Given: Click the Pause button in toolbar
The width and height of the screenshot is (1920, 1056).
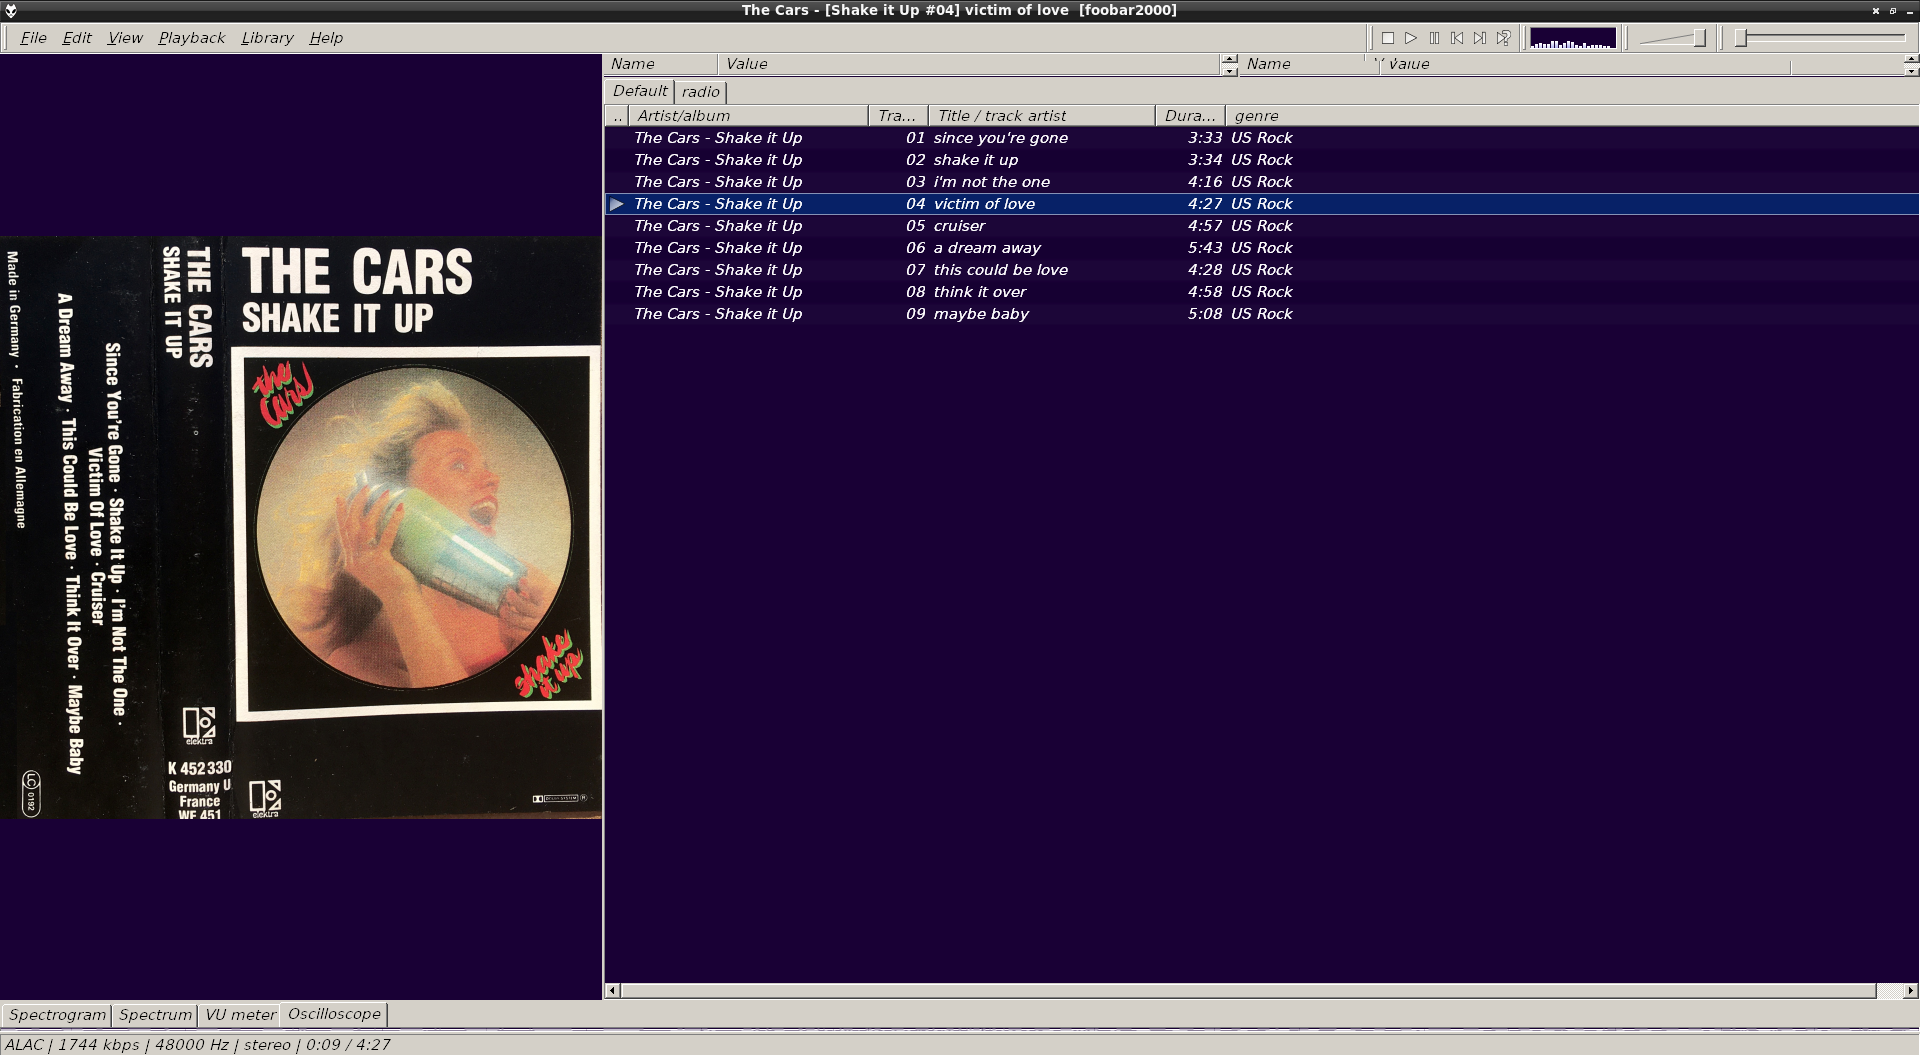Looking at the screenshot, I should [x=1434, y=38].
